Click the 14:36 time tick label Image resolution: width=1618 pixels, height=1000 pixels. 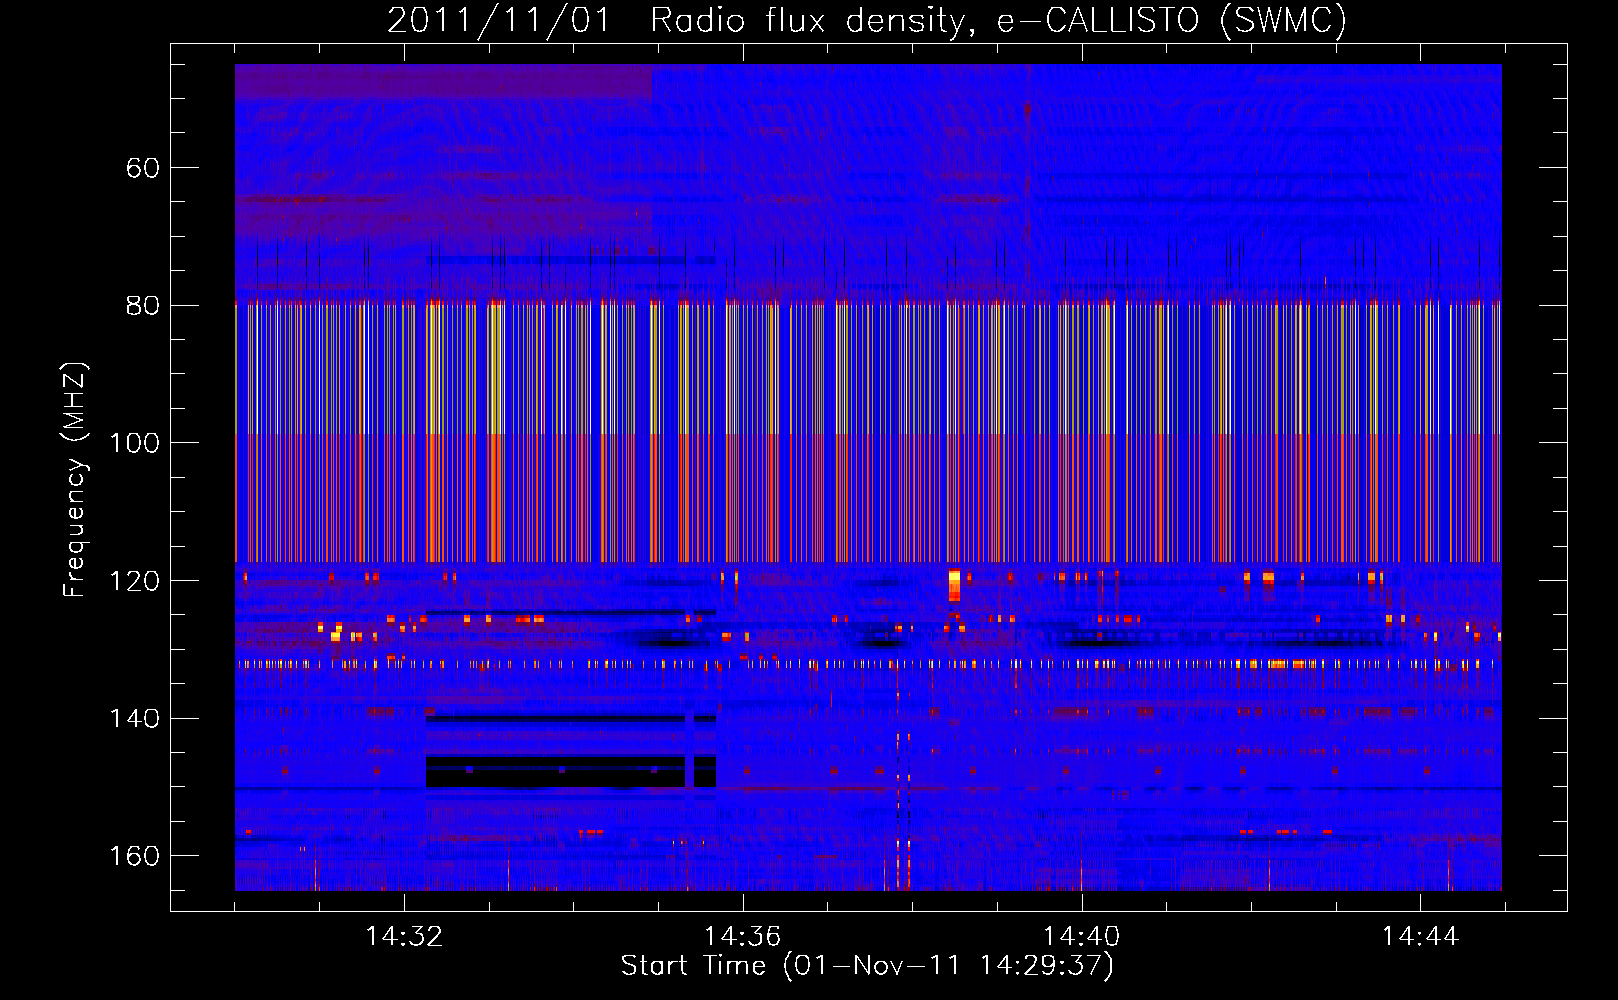(x=742, y=937)
